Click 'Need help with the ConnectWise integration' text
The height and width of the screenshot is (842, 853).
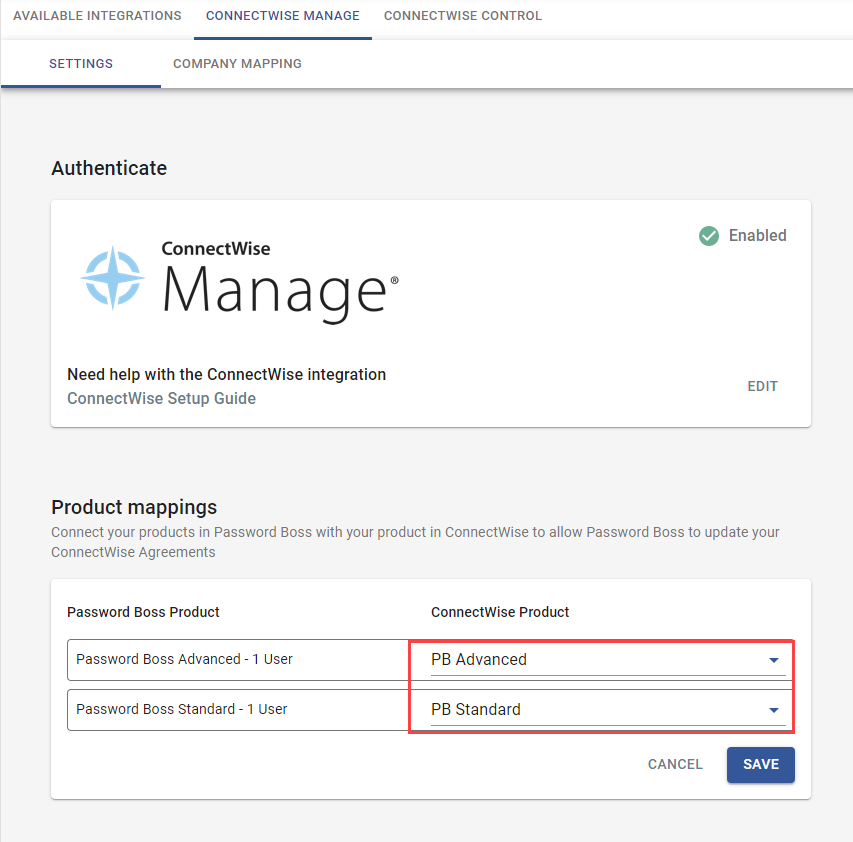pos(226,374)
